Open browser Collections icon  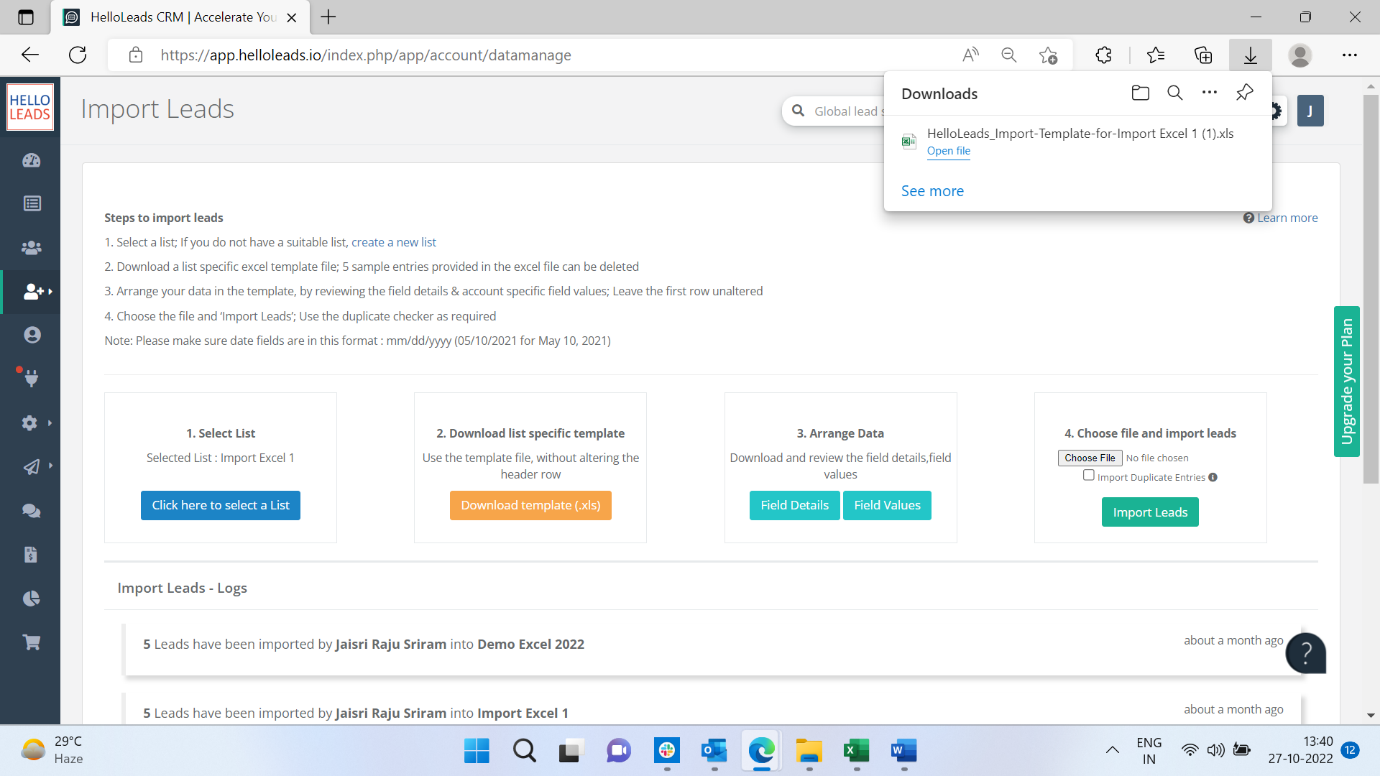click(1204, 55)
